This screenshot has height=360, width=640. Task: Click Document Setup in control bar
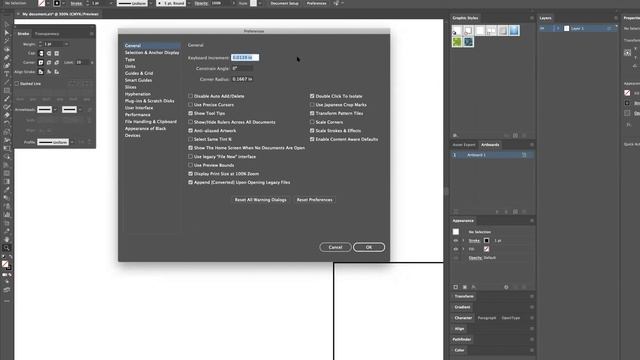tap(284, 3)
